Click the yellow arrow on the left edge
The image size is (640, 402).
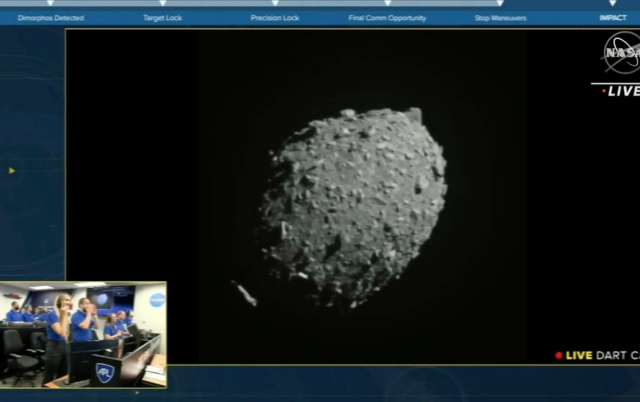pos(12,170)
